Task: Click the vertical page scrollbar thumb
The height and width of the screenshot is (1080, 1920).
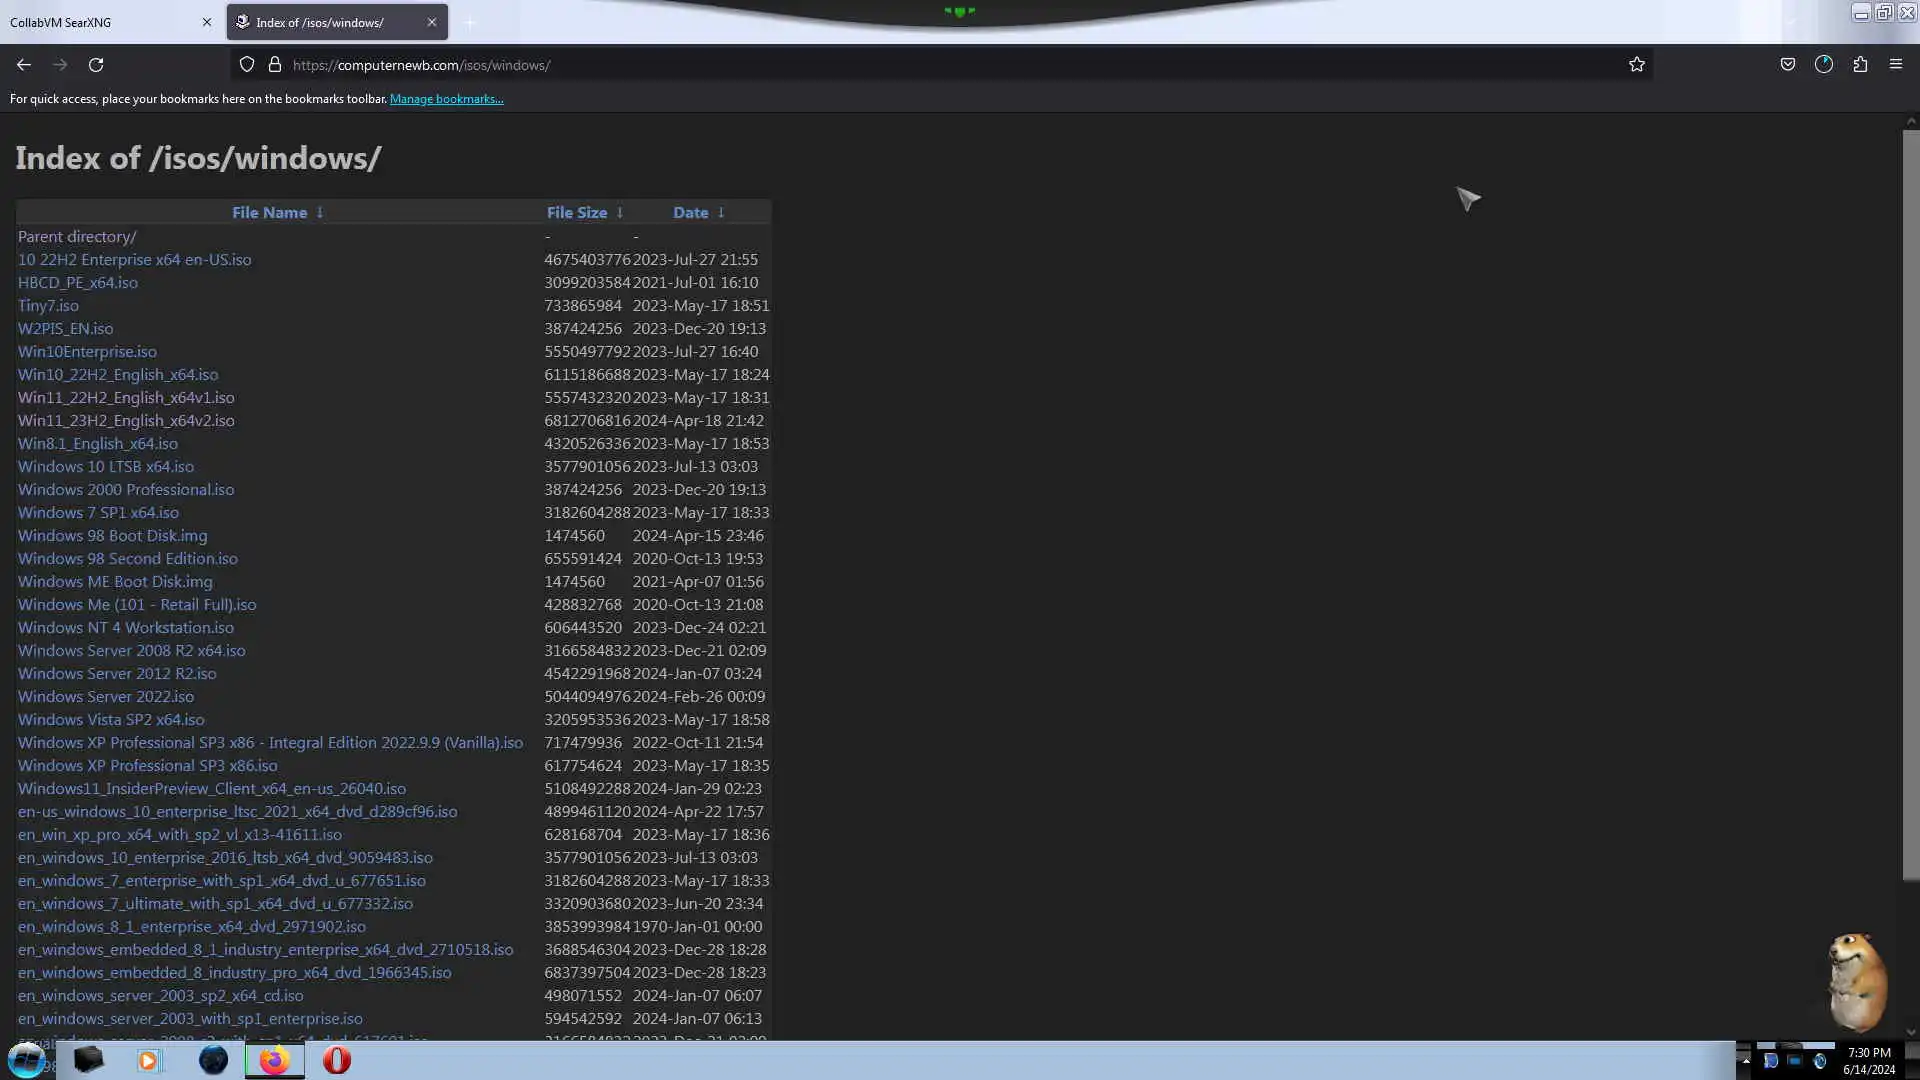Action: 1910,500
